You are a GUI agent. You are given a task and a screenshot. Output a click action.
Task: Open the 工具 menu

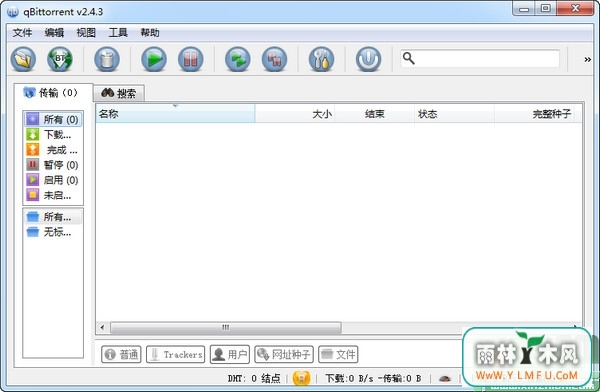pos(118,33)
